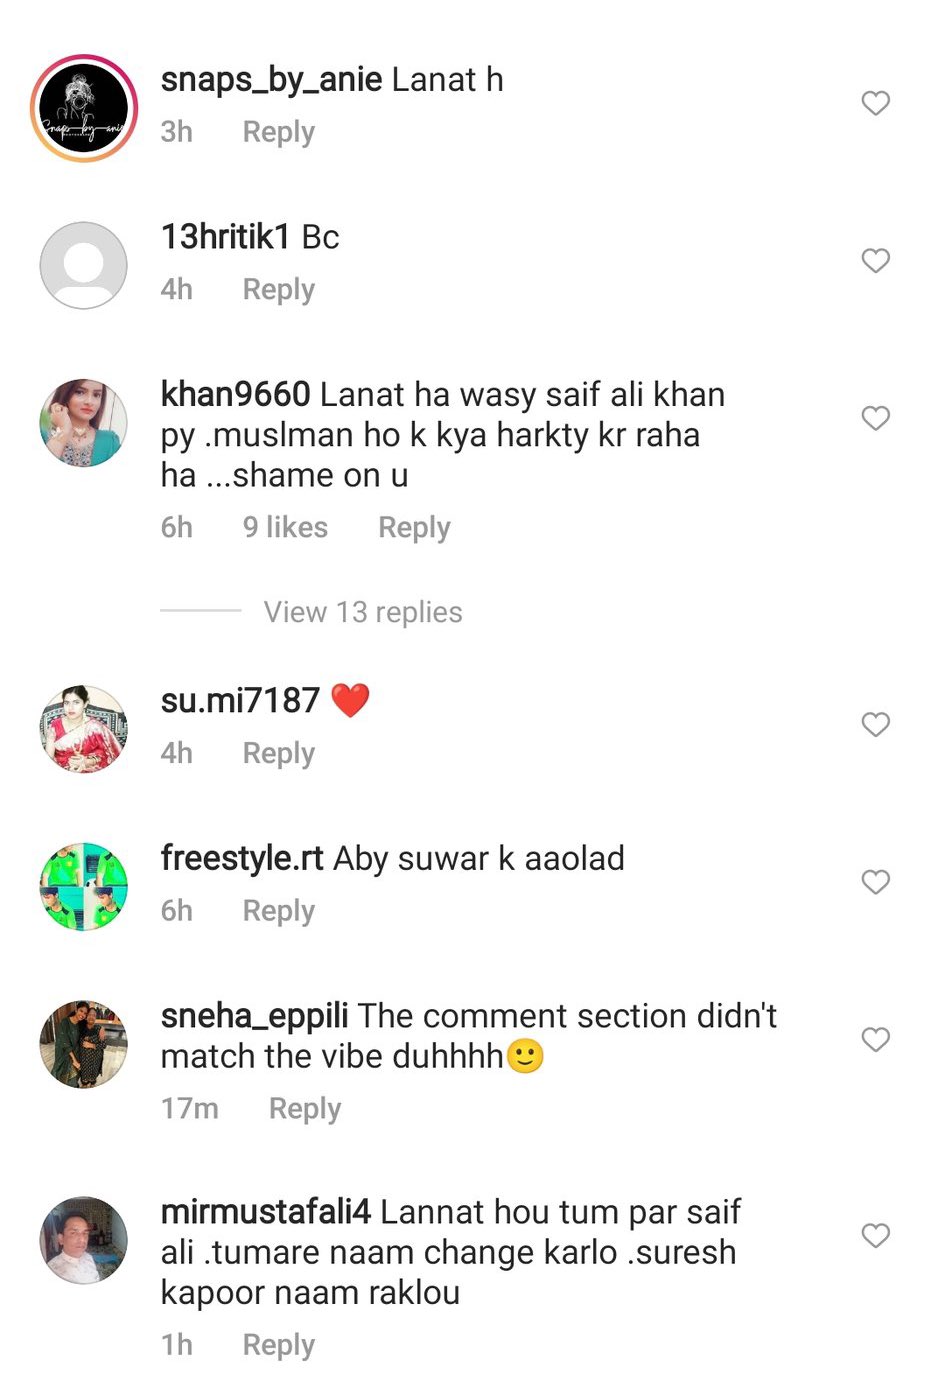Open freestyle.rt's green avatar

click(x=84, y=887)
